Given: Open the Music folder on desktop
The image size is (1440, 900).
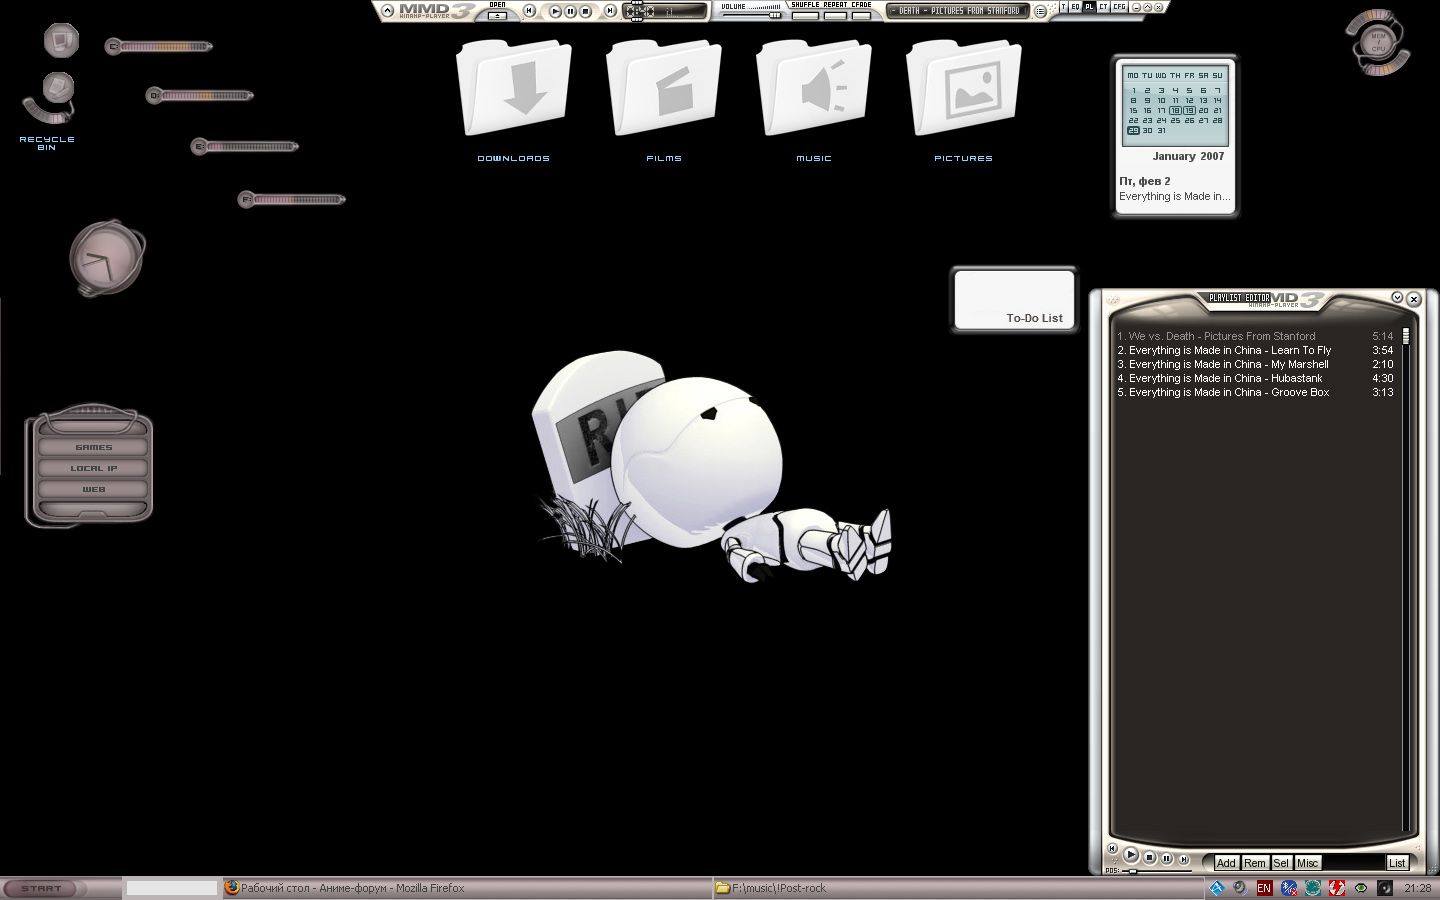Looking at the screenshot, I should click(813, 91).
